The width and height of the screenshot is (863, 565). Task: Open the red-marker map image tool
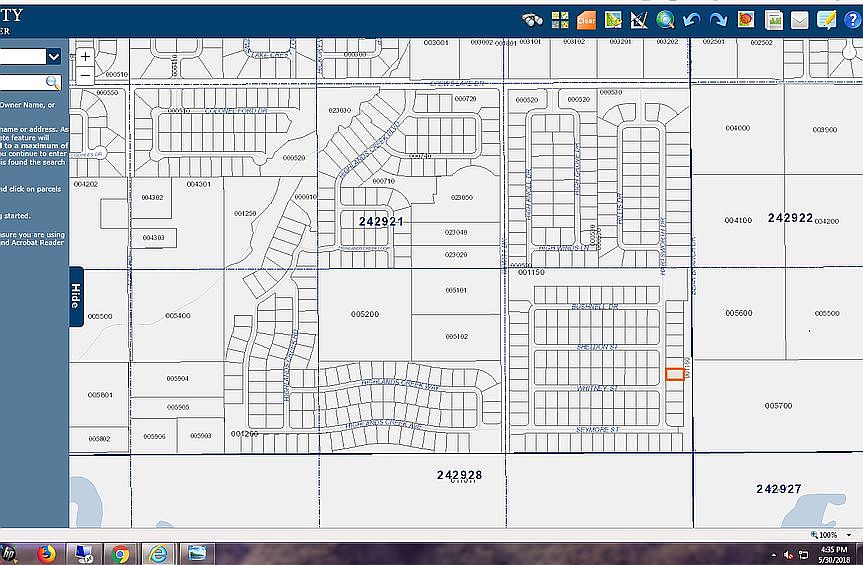click(746, 20)
